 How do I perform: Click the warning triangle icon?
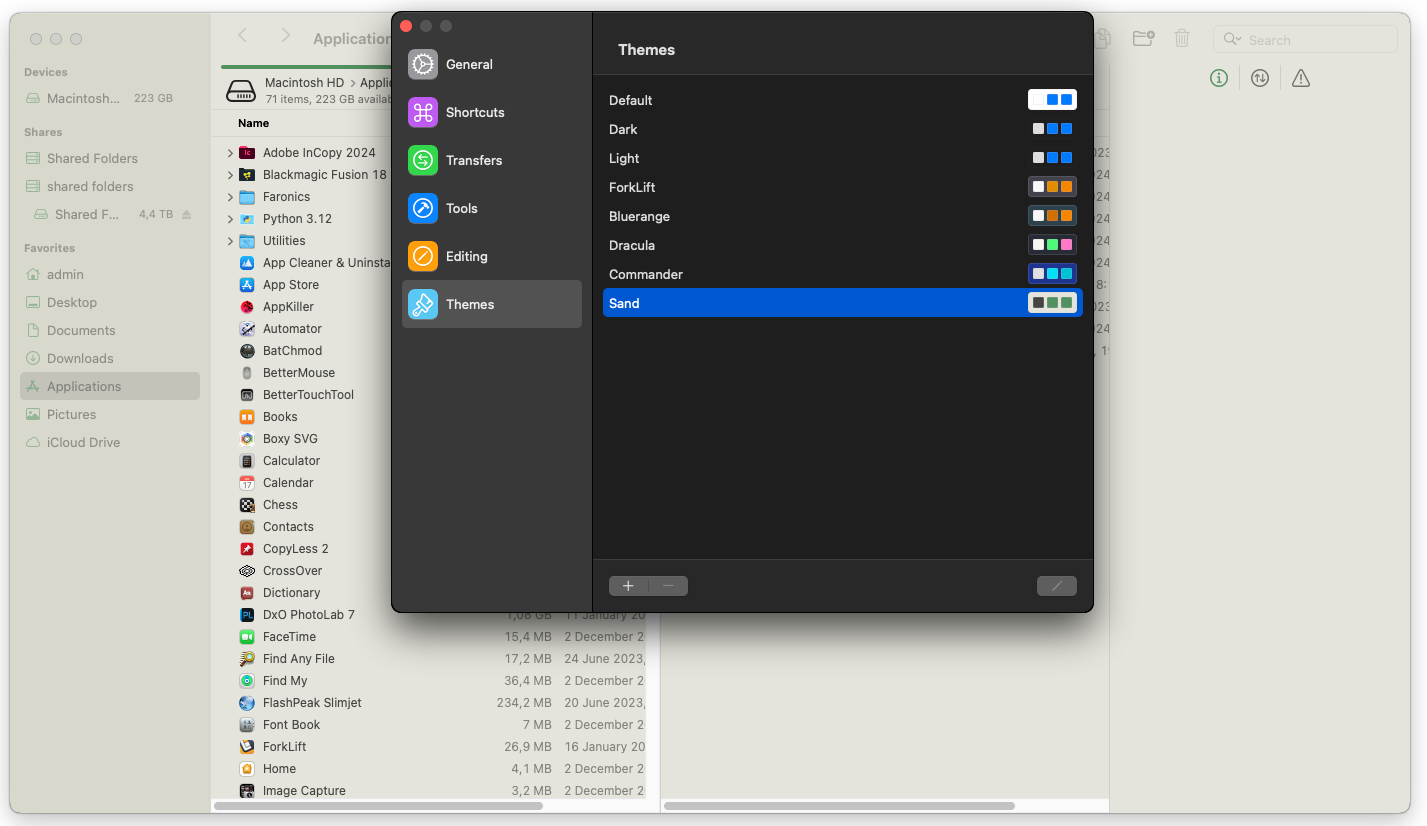(1300, 78)
